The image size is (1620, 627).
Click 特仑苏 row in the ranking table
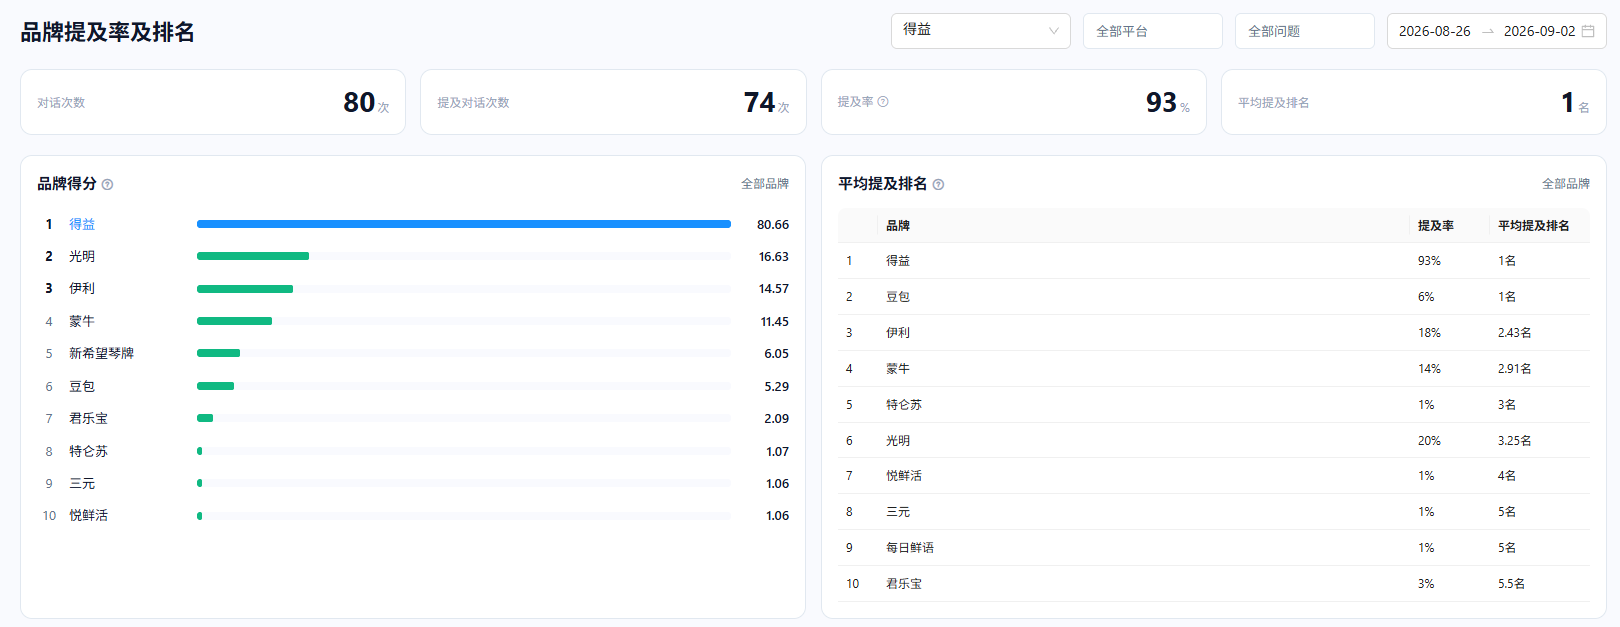[1214, 405]
